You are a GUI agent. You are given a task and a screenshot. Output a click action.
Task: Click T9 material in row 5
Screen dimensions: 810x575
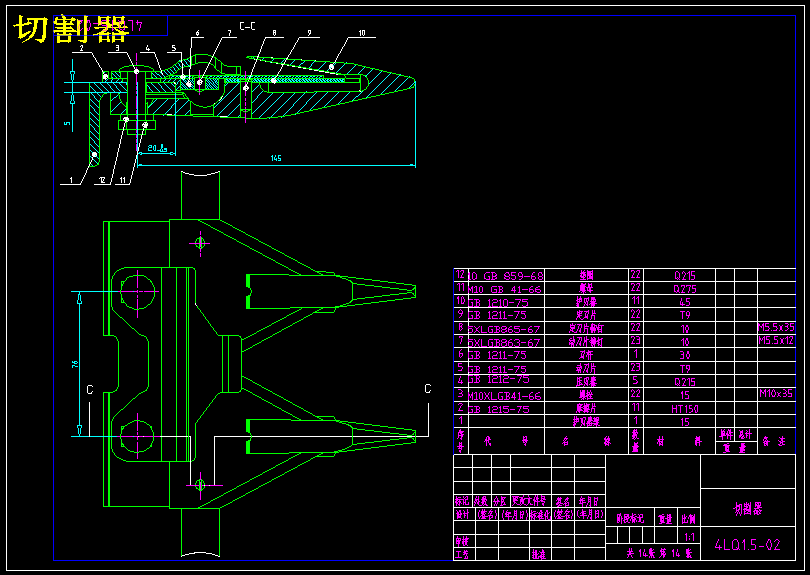tap(684, 369)
